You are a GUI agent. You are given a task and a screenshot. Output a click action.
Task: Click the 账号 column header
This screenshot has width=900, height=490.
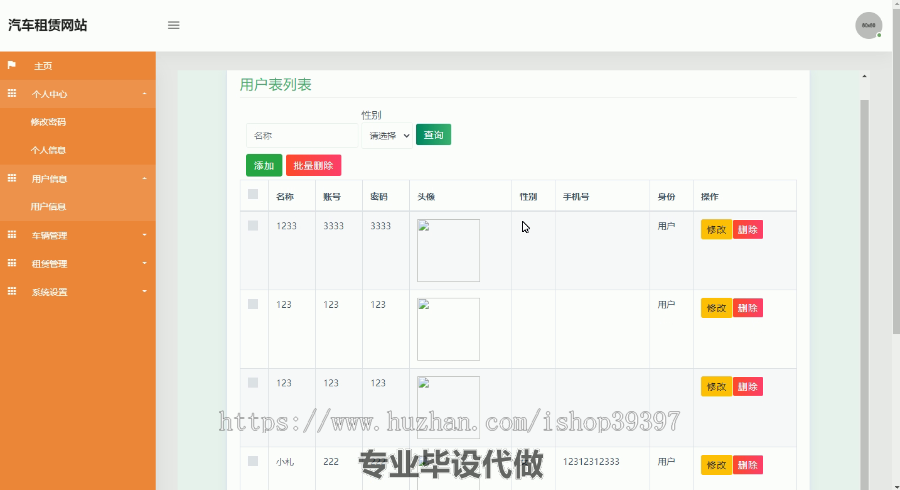tap(332, 196)
